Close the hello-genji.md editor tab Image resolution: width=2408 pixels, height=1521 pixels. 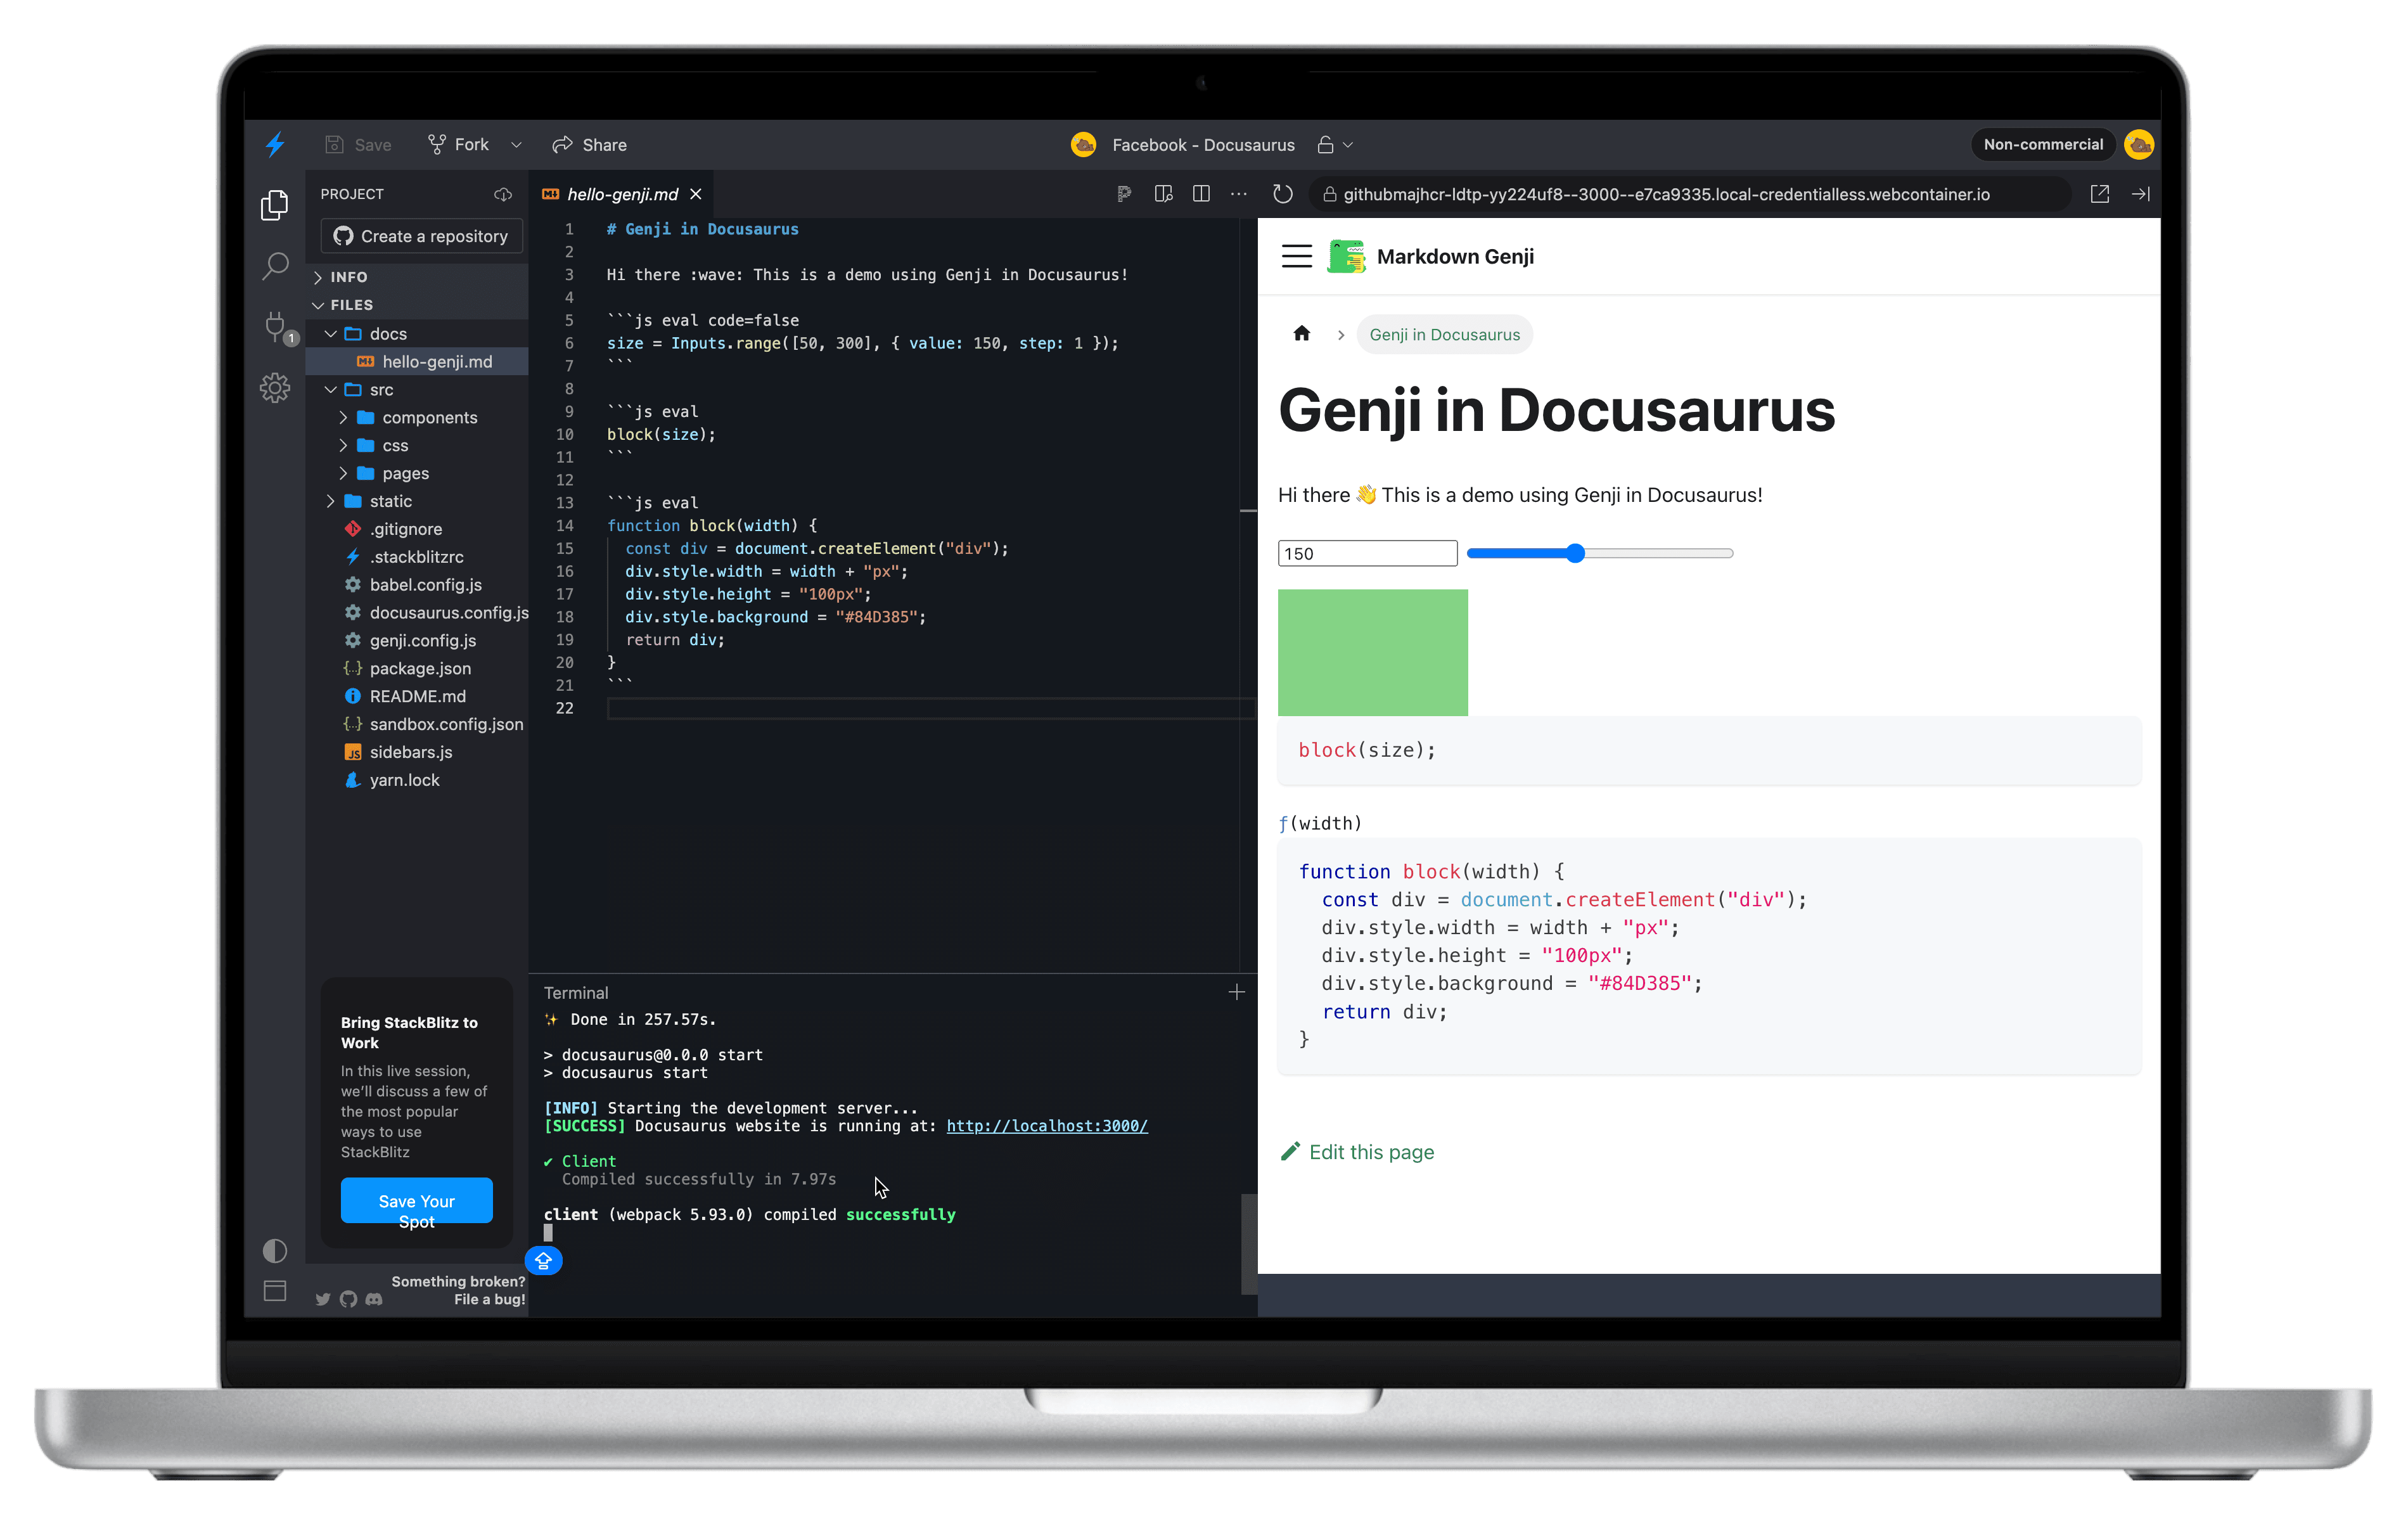[x=696, y=194]
